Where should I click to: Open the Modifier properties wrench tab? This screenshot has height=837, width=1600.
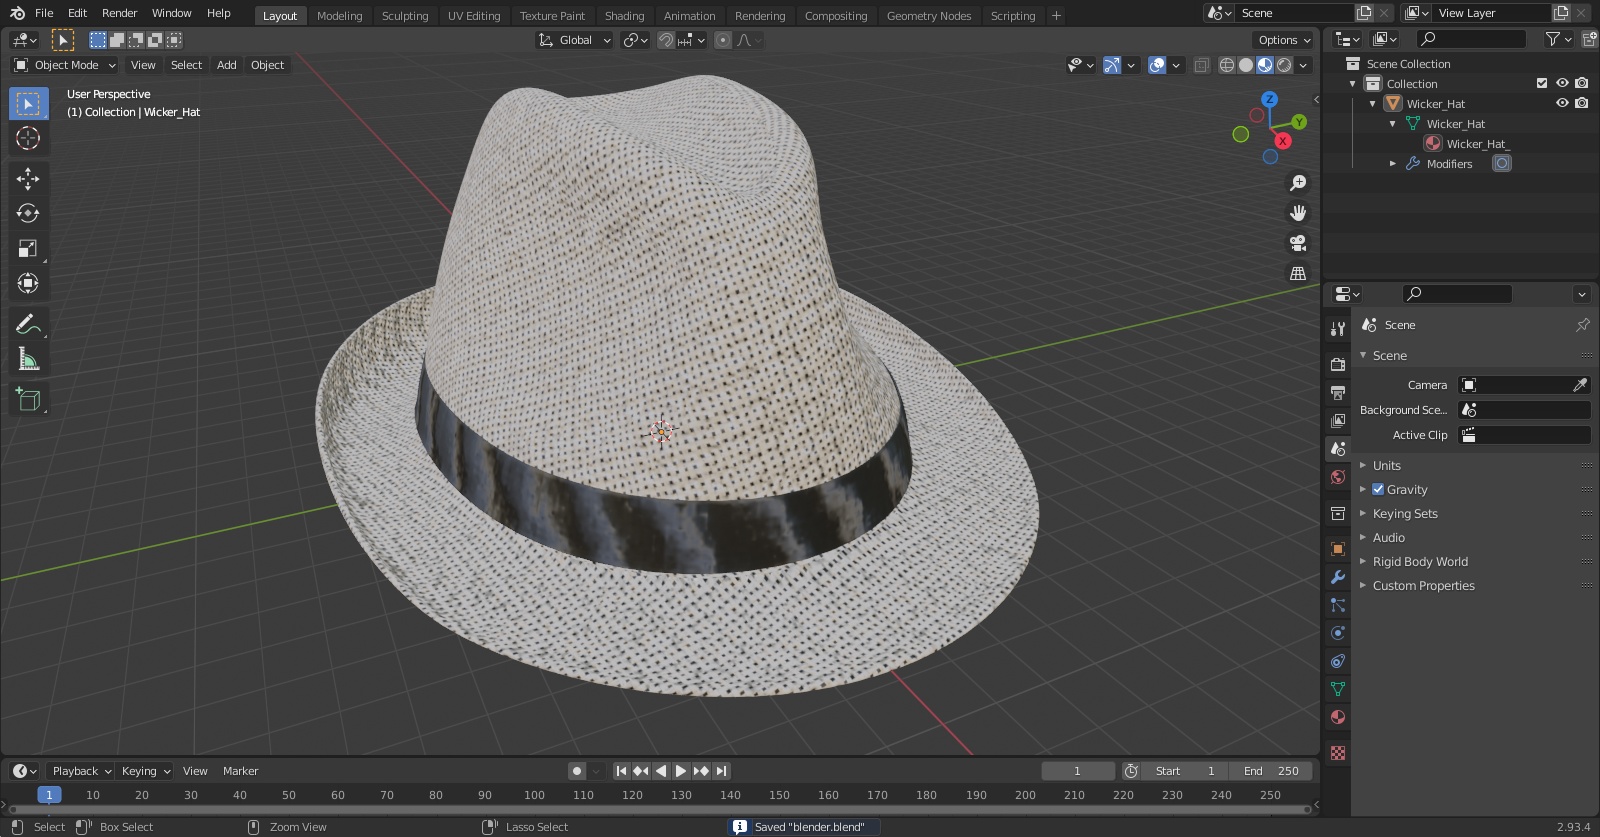tap(1338, 577)
